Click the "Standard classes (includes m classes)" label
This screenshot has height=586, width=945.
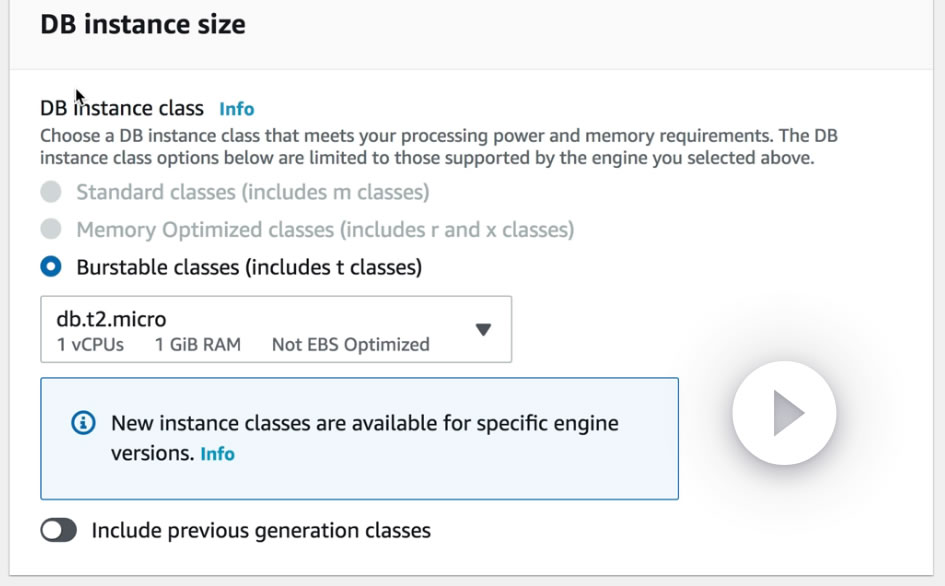[x=252, y=192]
